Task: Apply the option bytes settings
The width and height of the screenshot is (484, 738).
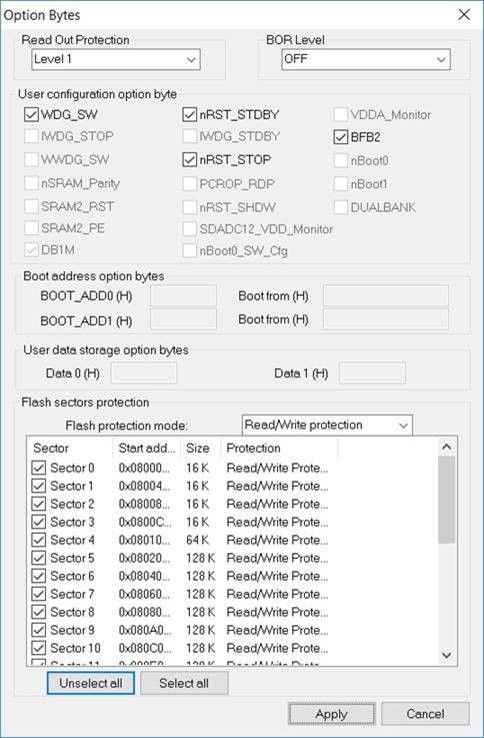Action: click(331, 714)
